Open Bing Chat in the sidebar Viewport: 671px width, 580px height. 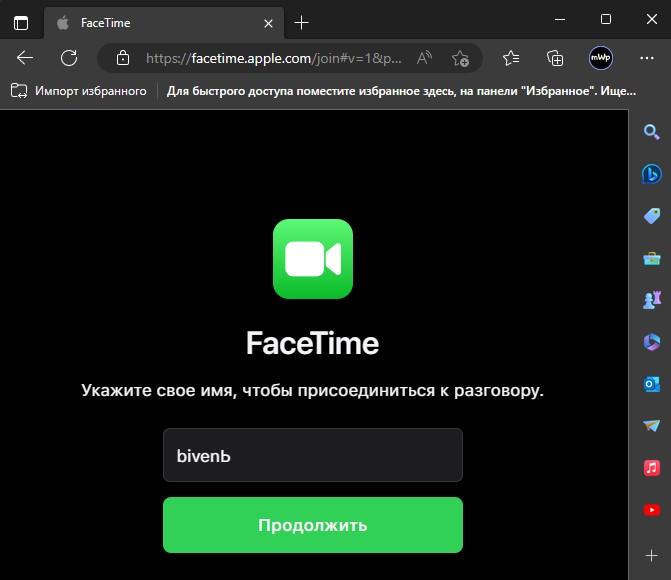coord(651,174)
